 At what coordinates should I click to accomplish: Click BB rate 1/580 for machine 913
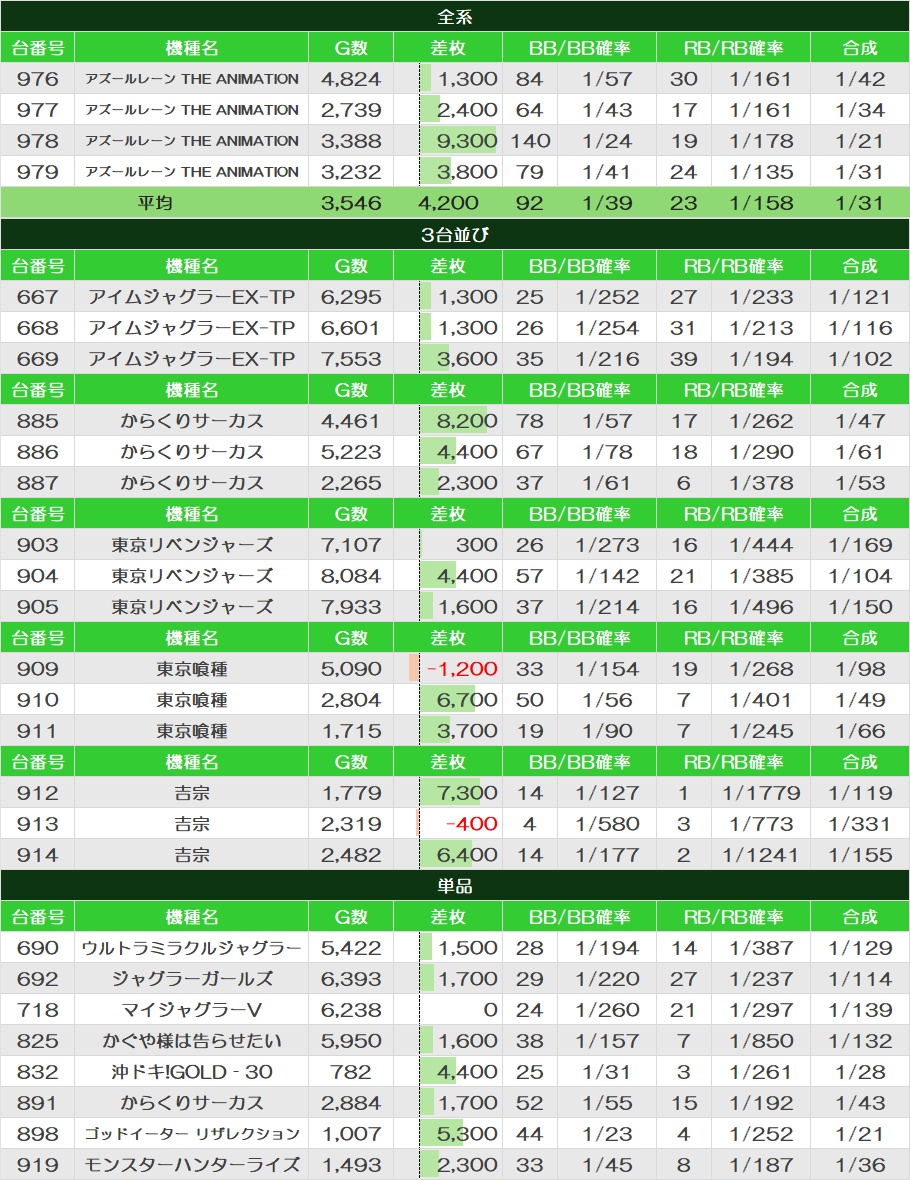coord(607,824)
